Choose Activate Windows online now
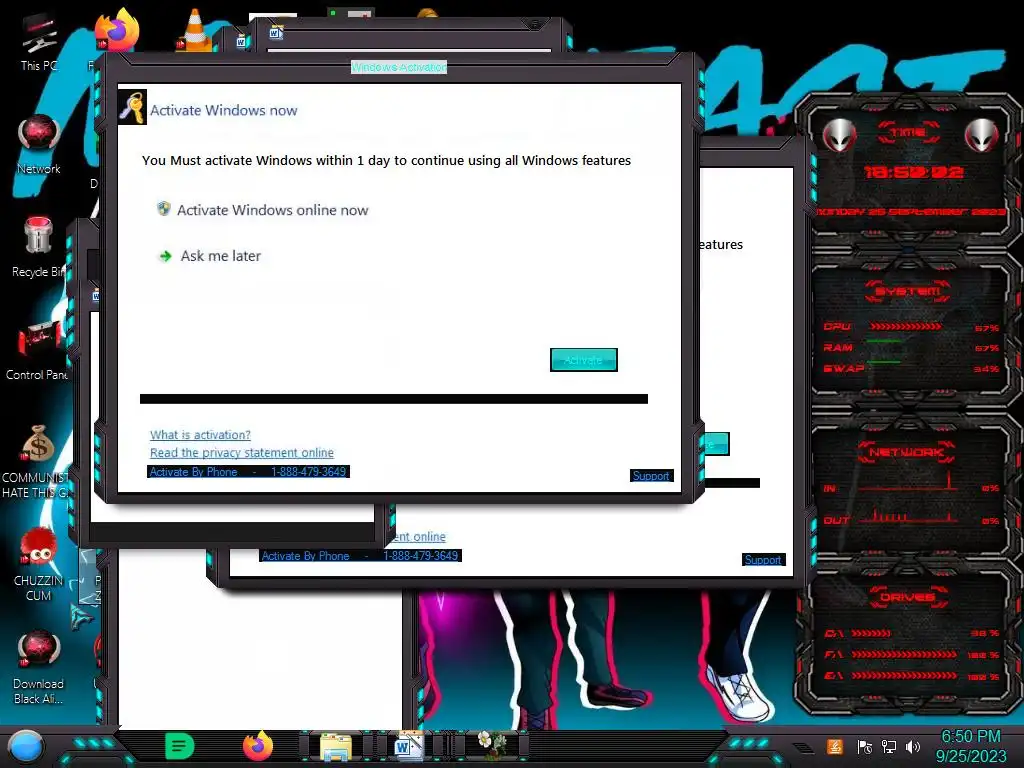The width and height of the screenshot is (1024, 768). coord(272,210)
